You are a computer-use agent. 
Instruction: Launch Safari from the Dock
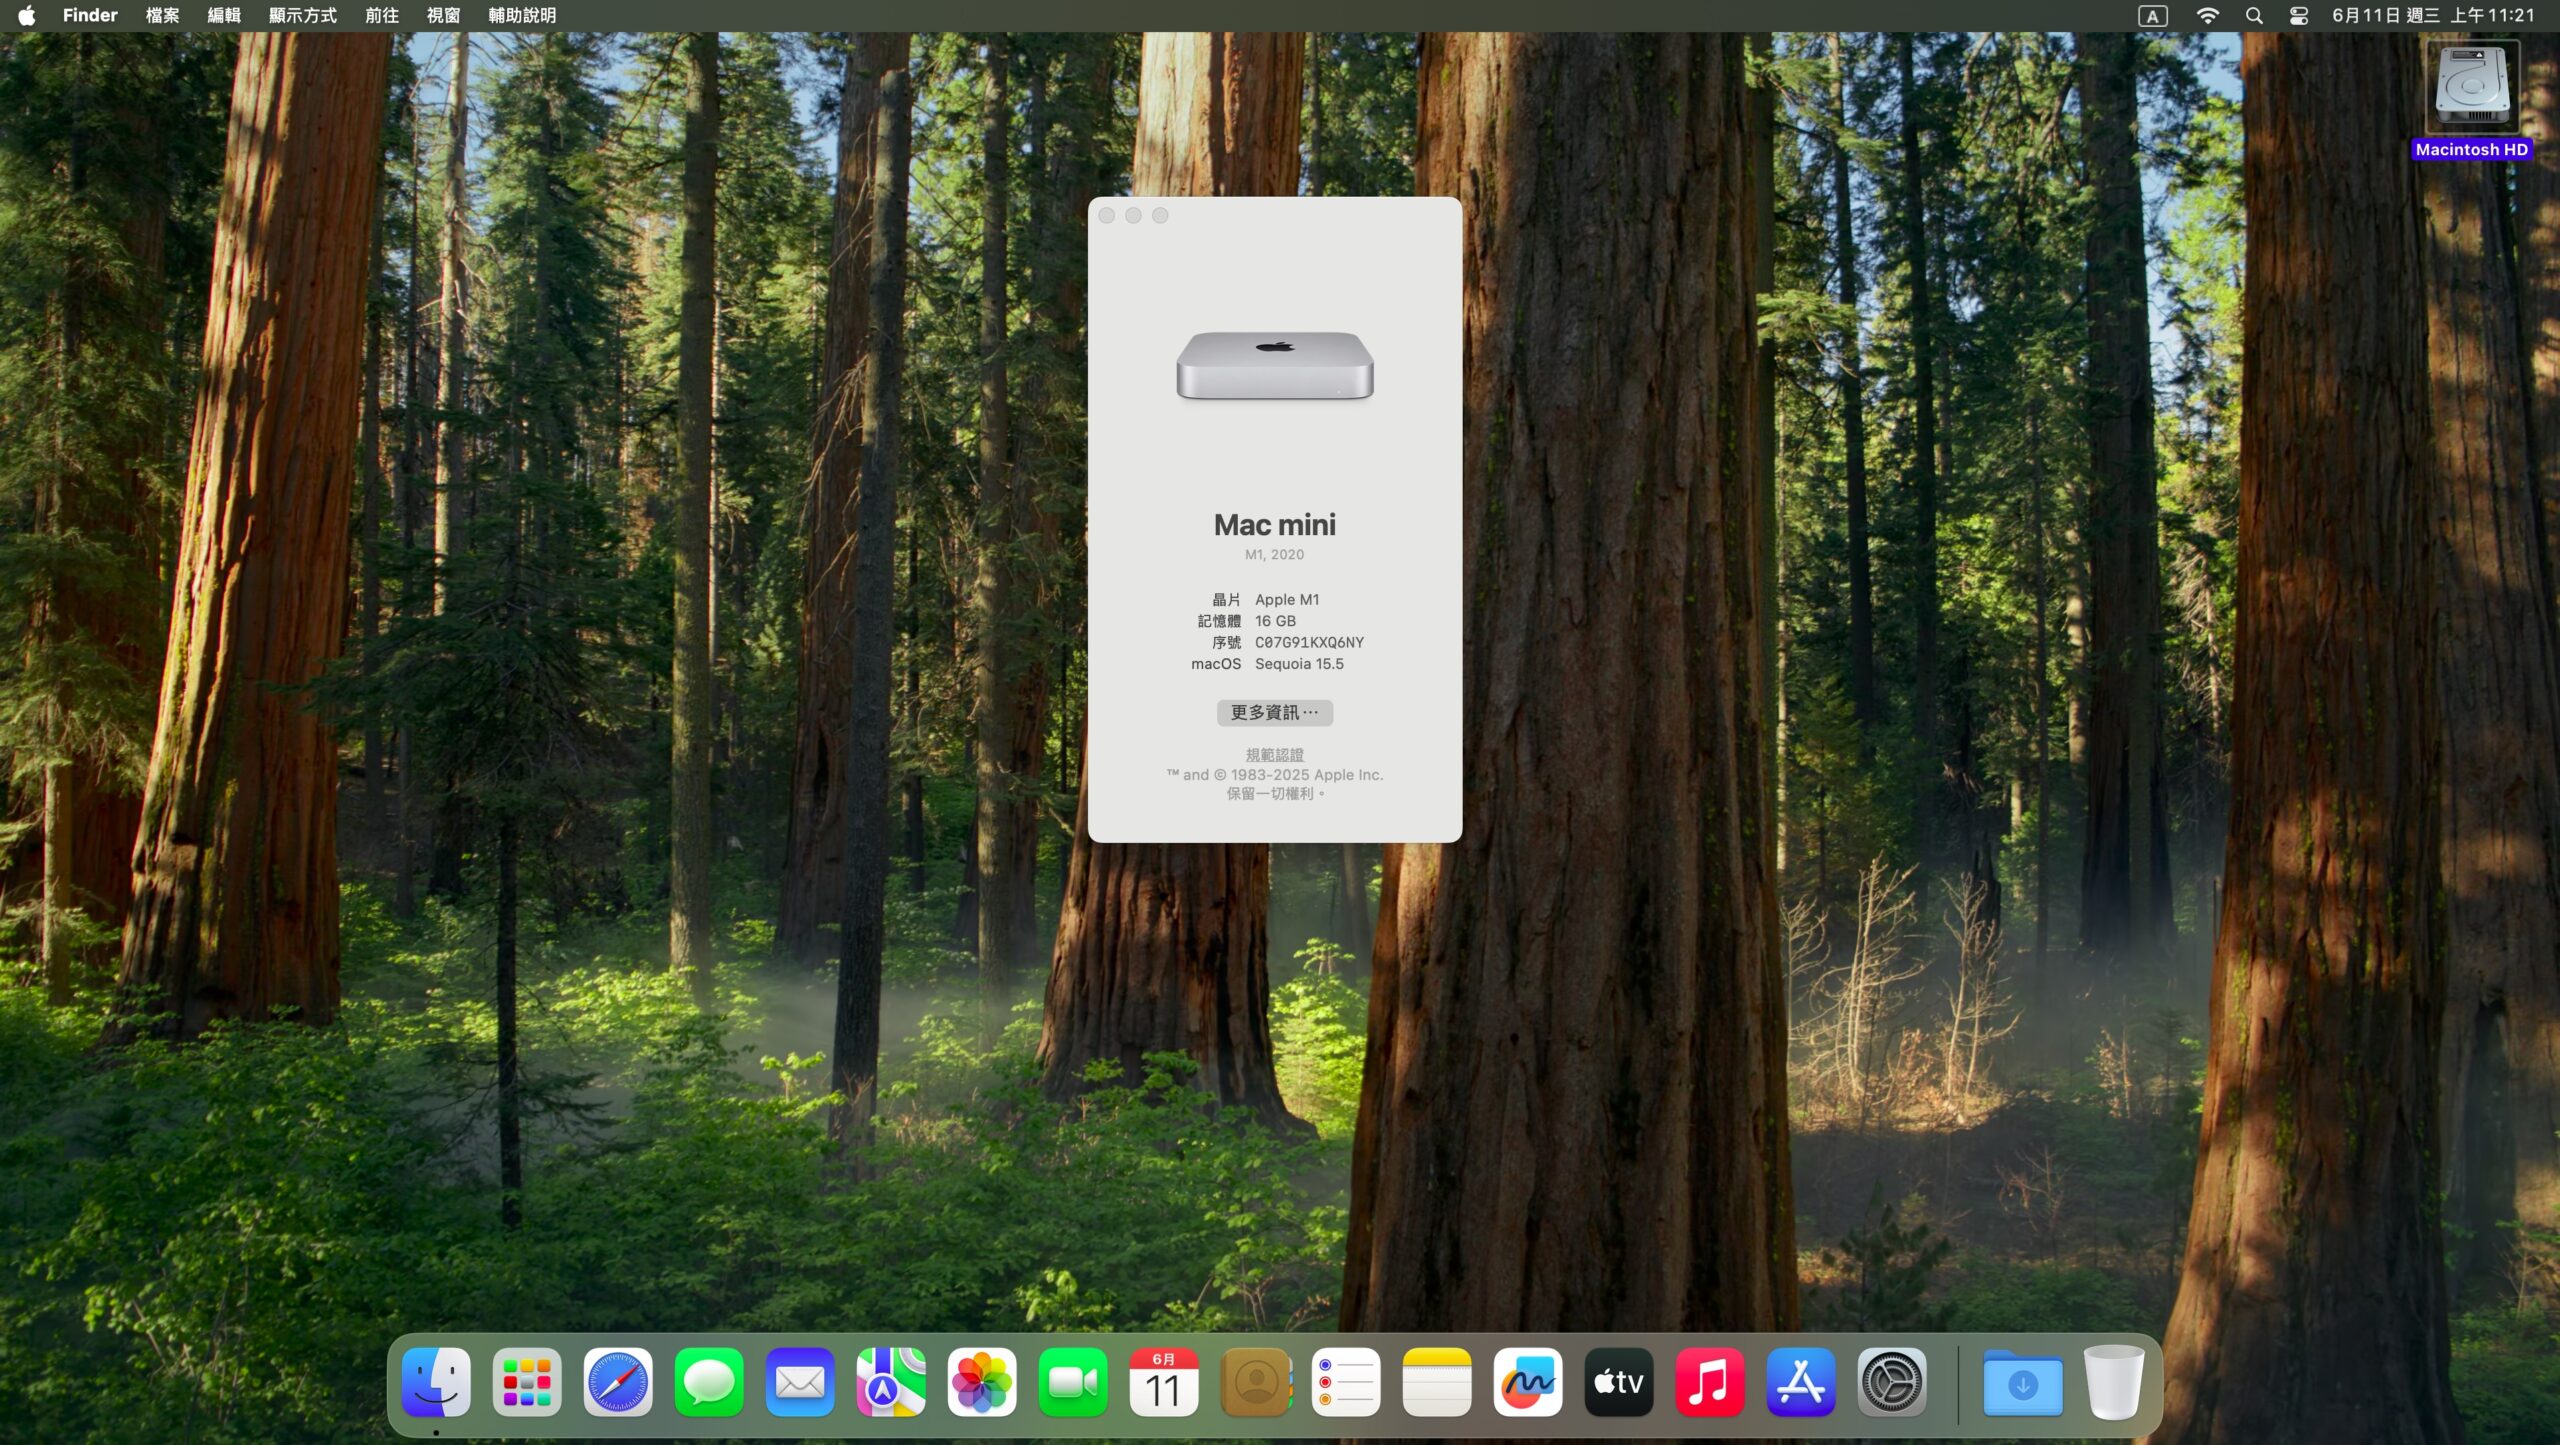pos(618,1382)
